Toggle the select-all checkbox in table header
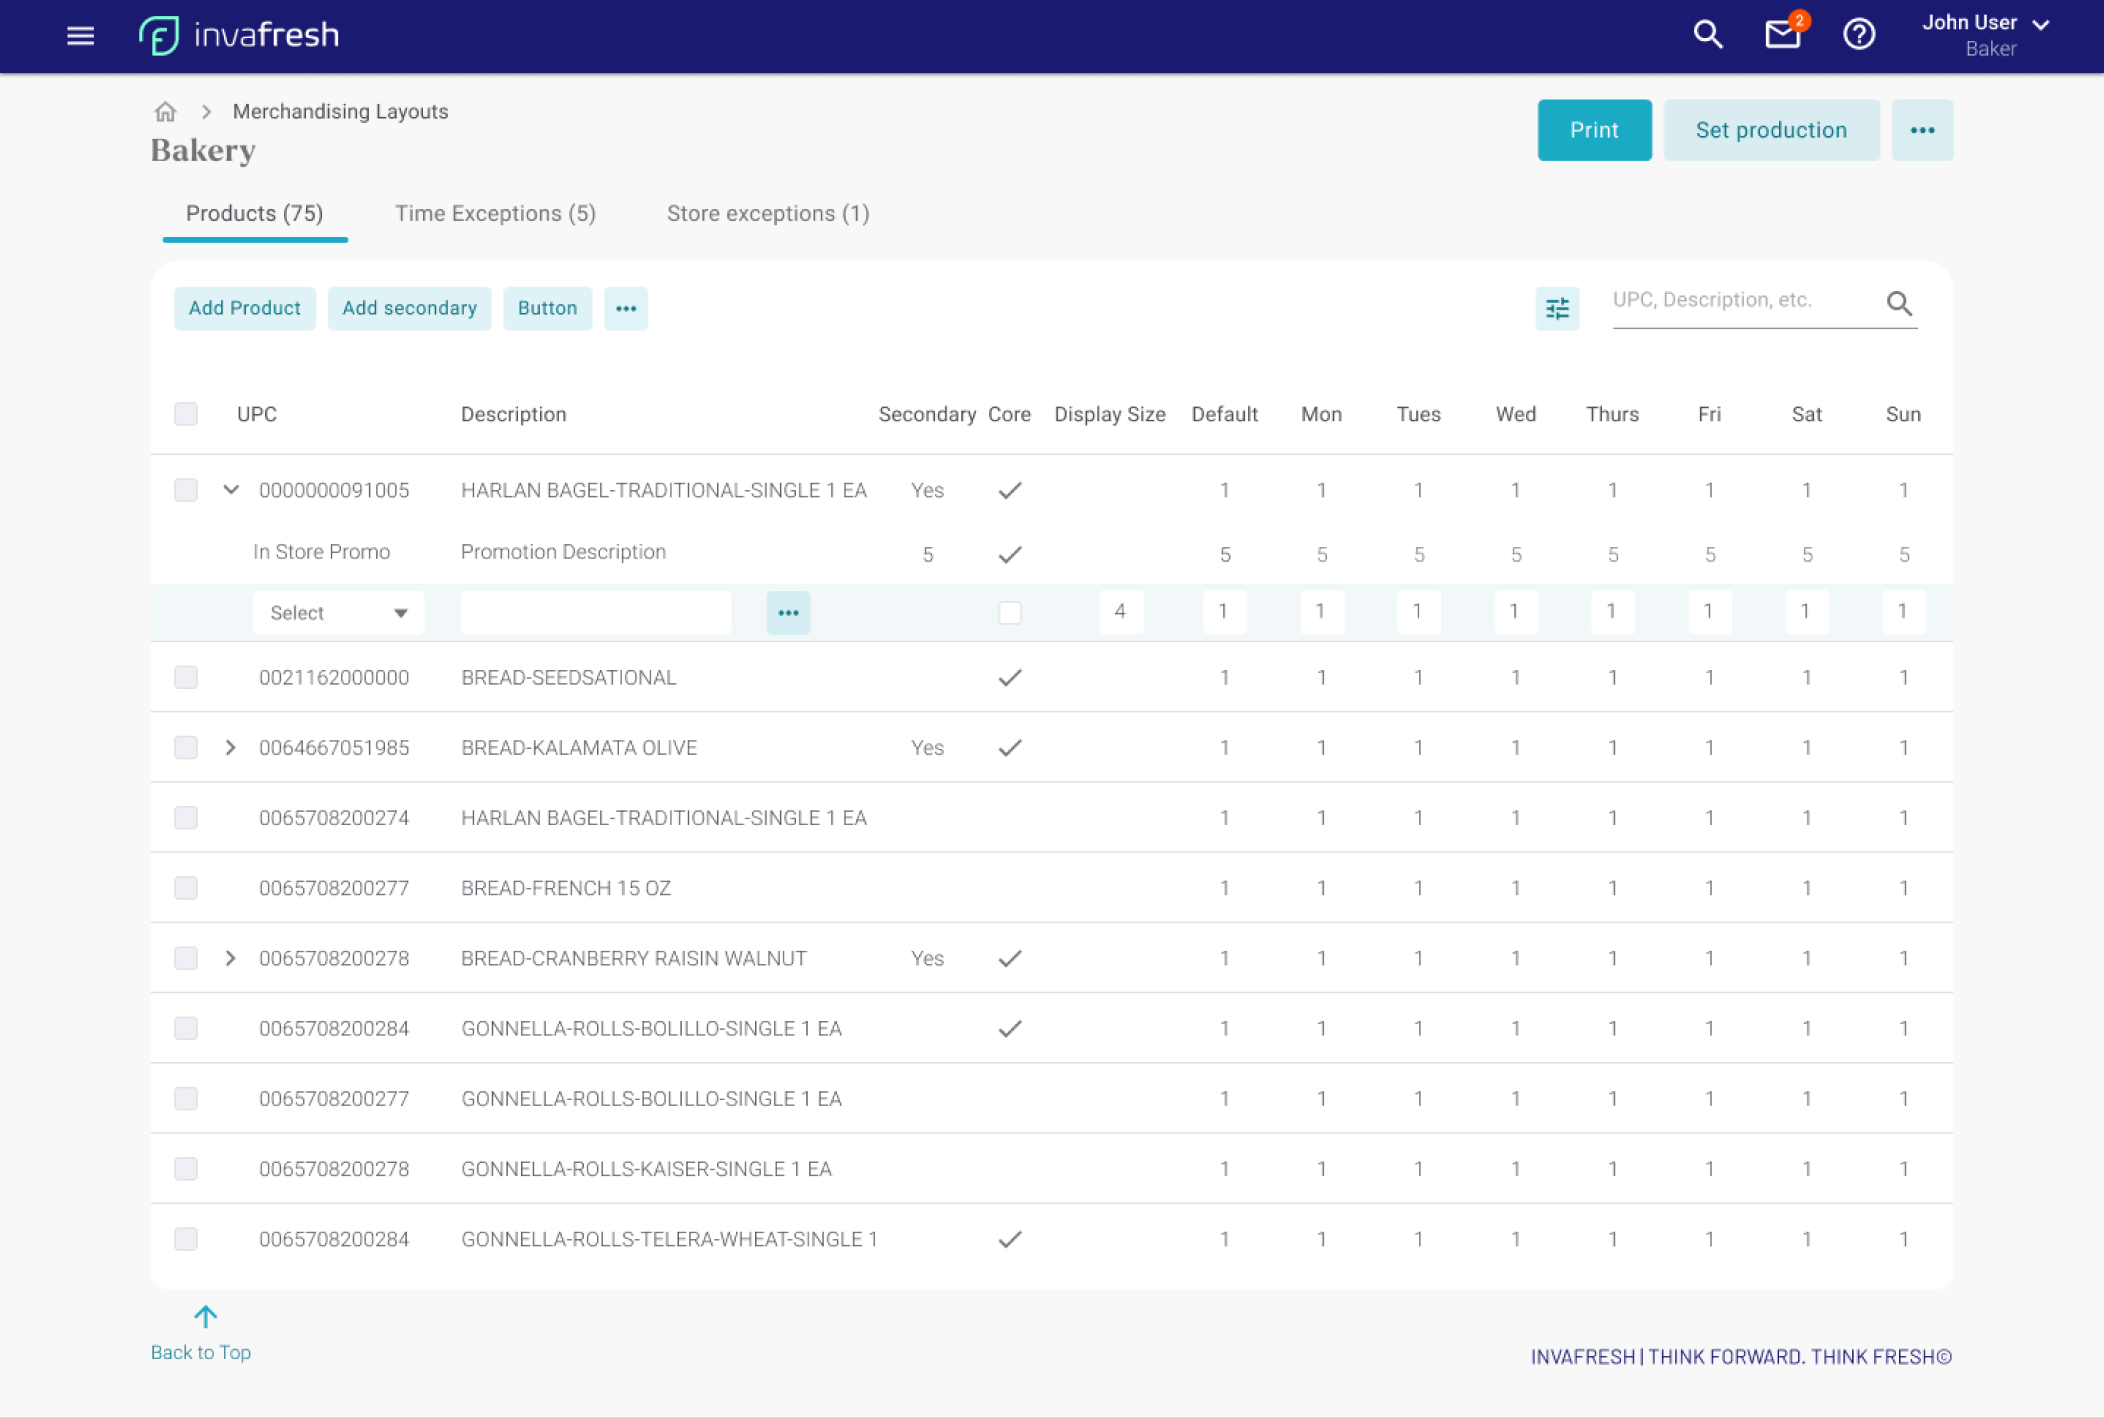 click(x=186, y=414)
